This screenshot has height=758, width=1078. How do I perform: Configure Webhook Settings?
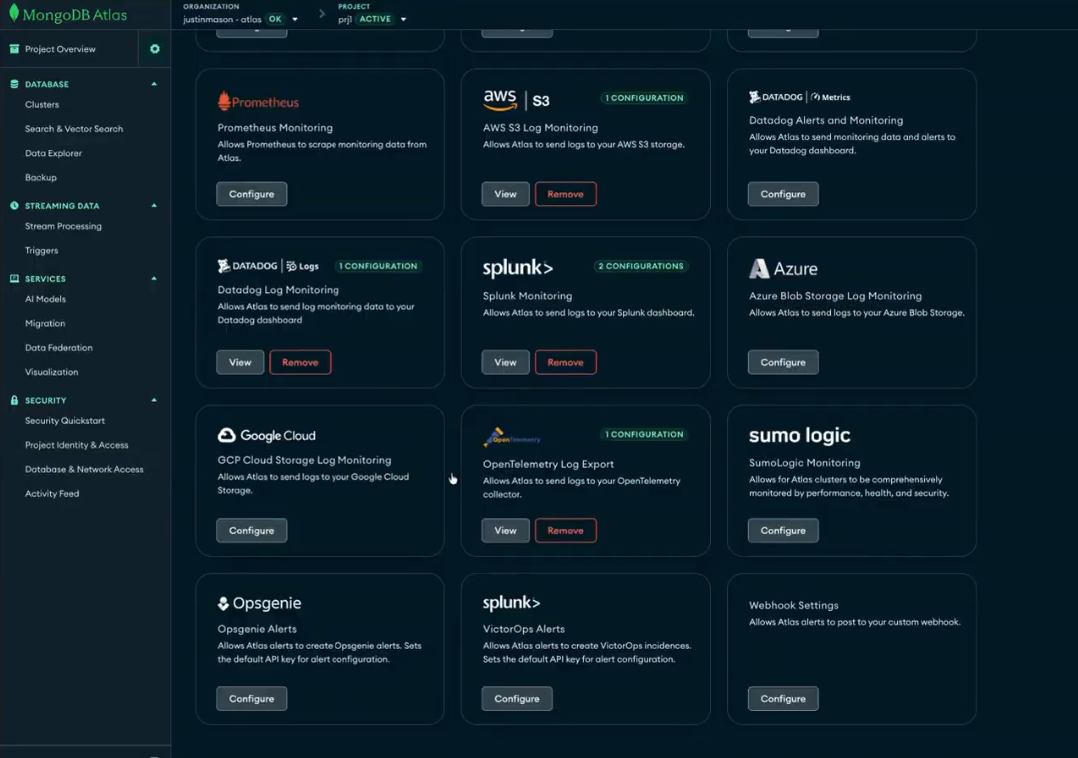783,698
